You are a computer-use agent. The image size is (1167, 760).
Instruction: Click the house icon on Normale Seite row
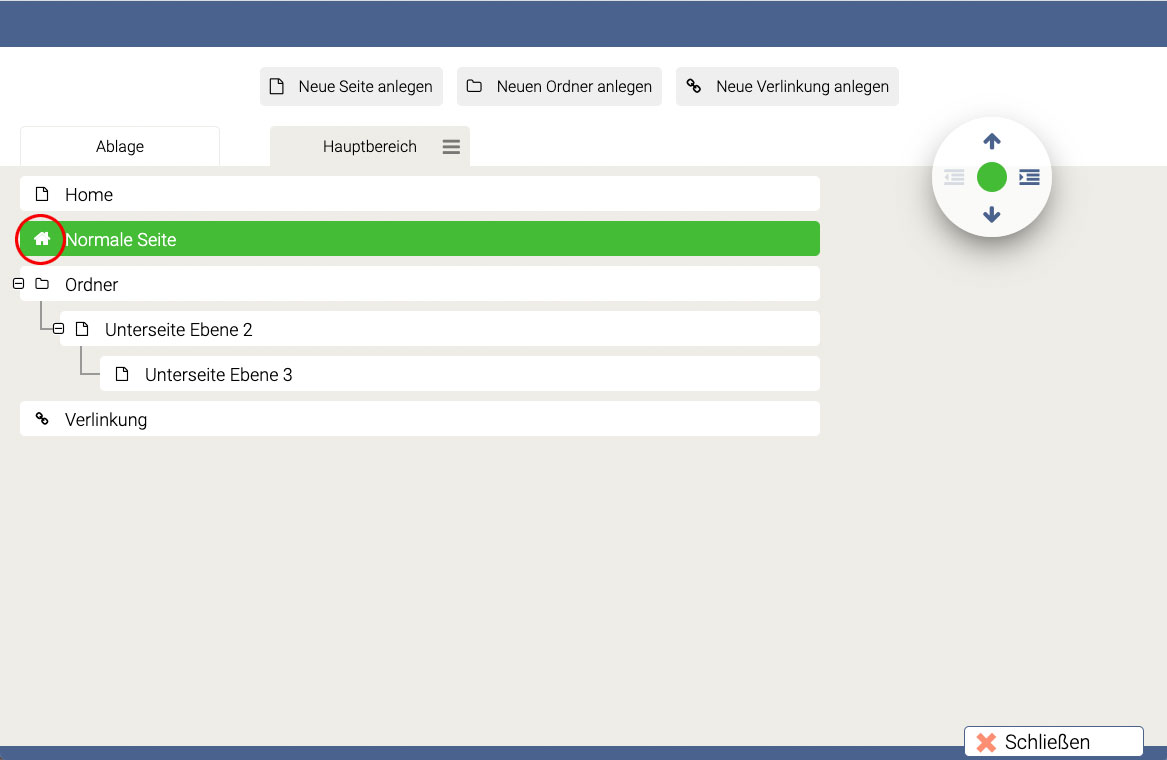[x=42, y=239]
